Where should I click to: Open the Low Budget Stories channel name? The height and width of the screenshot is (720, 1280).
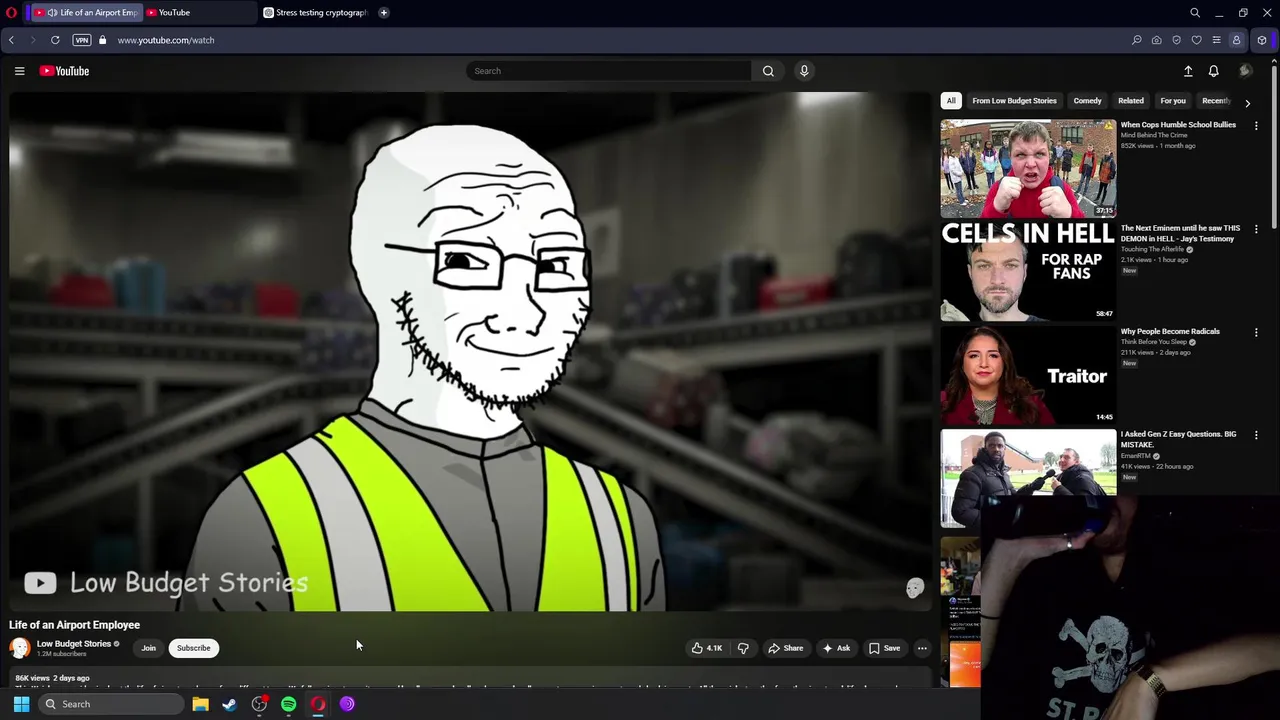pos(74,644)
